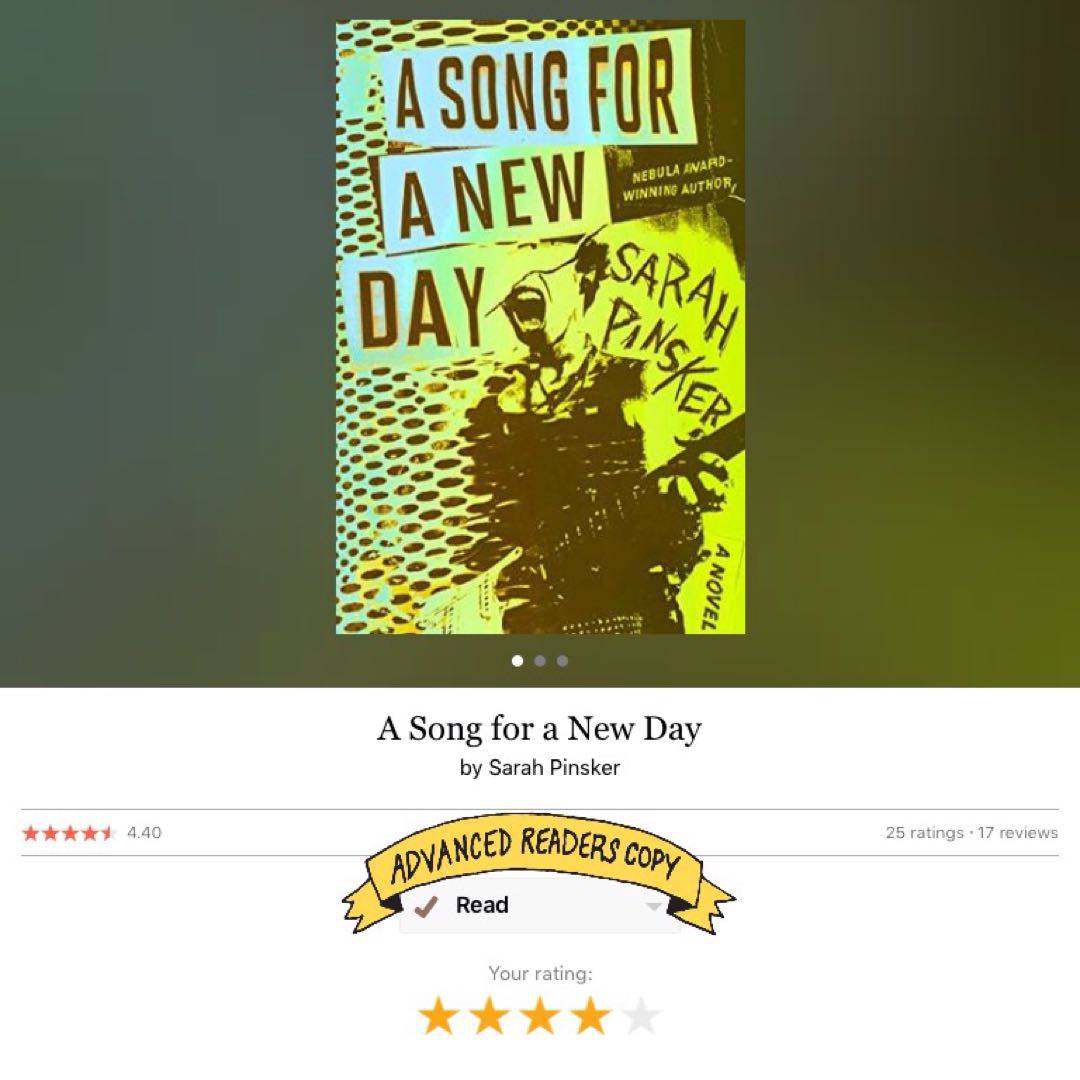
Task: Click the Read shelf status button
Action: point(540,906)
